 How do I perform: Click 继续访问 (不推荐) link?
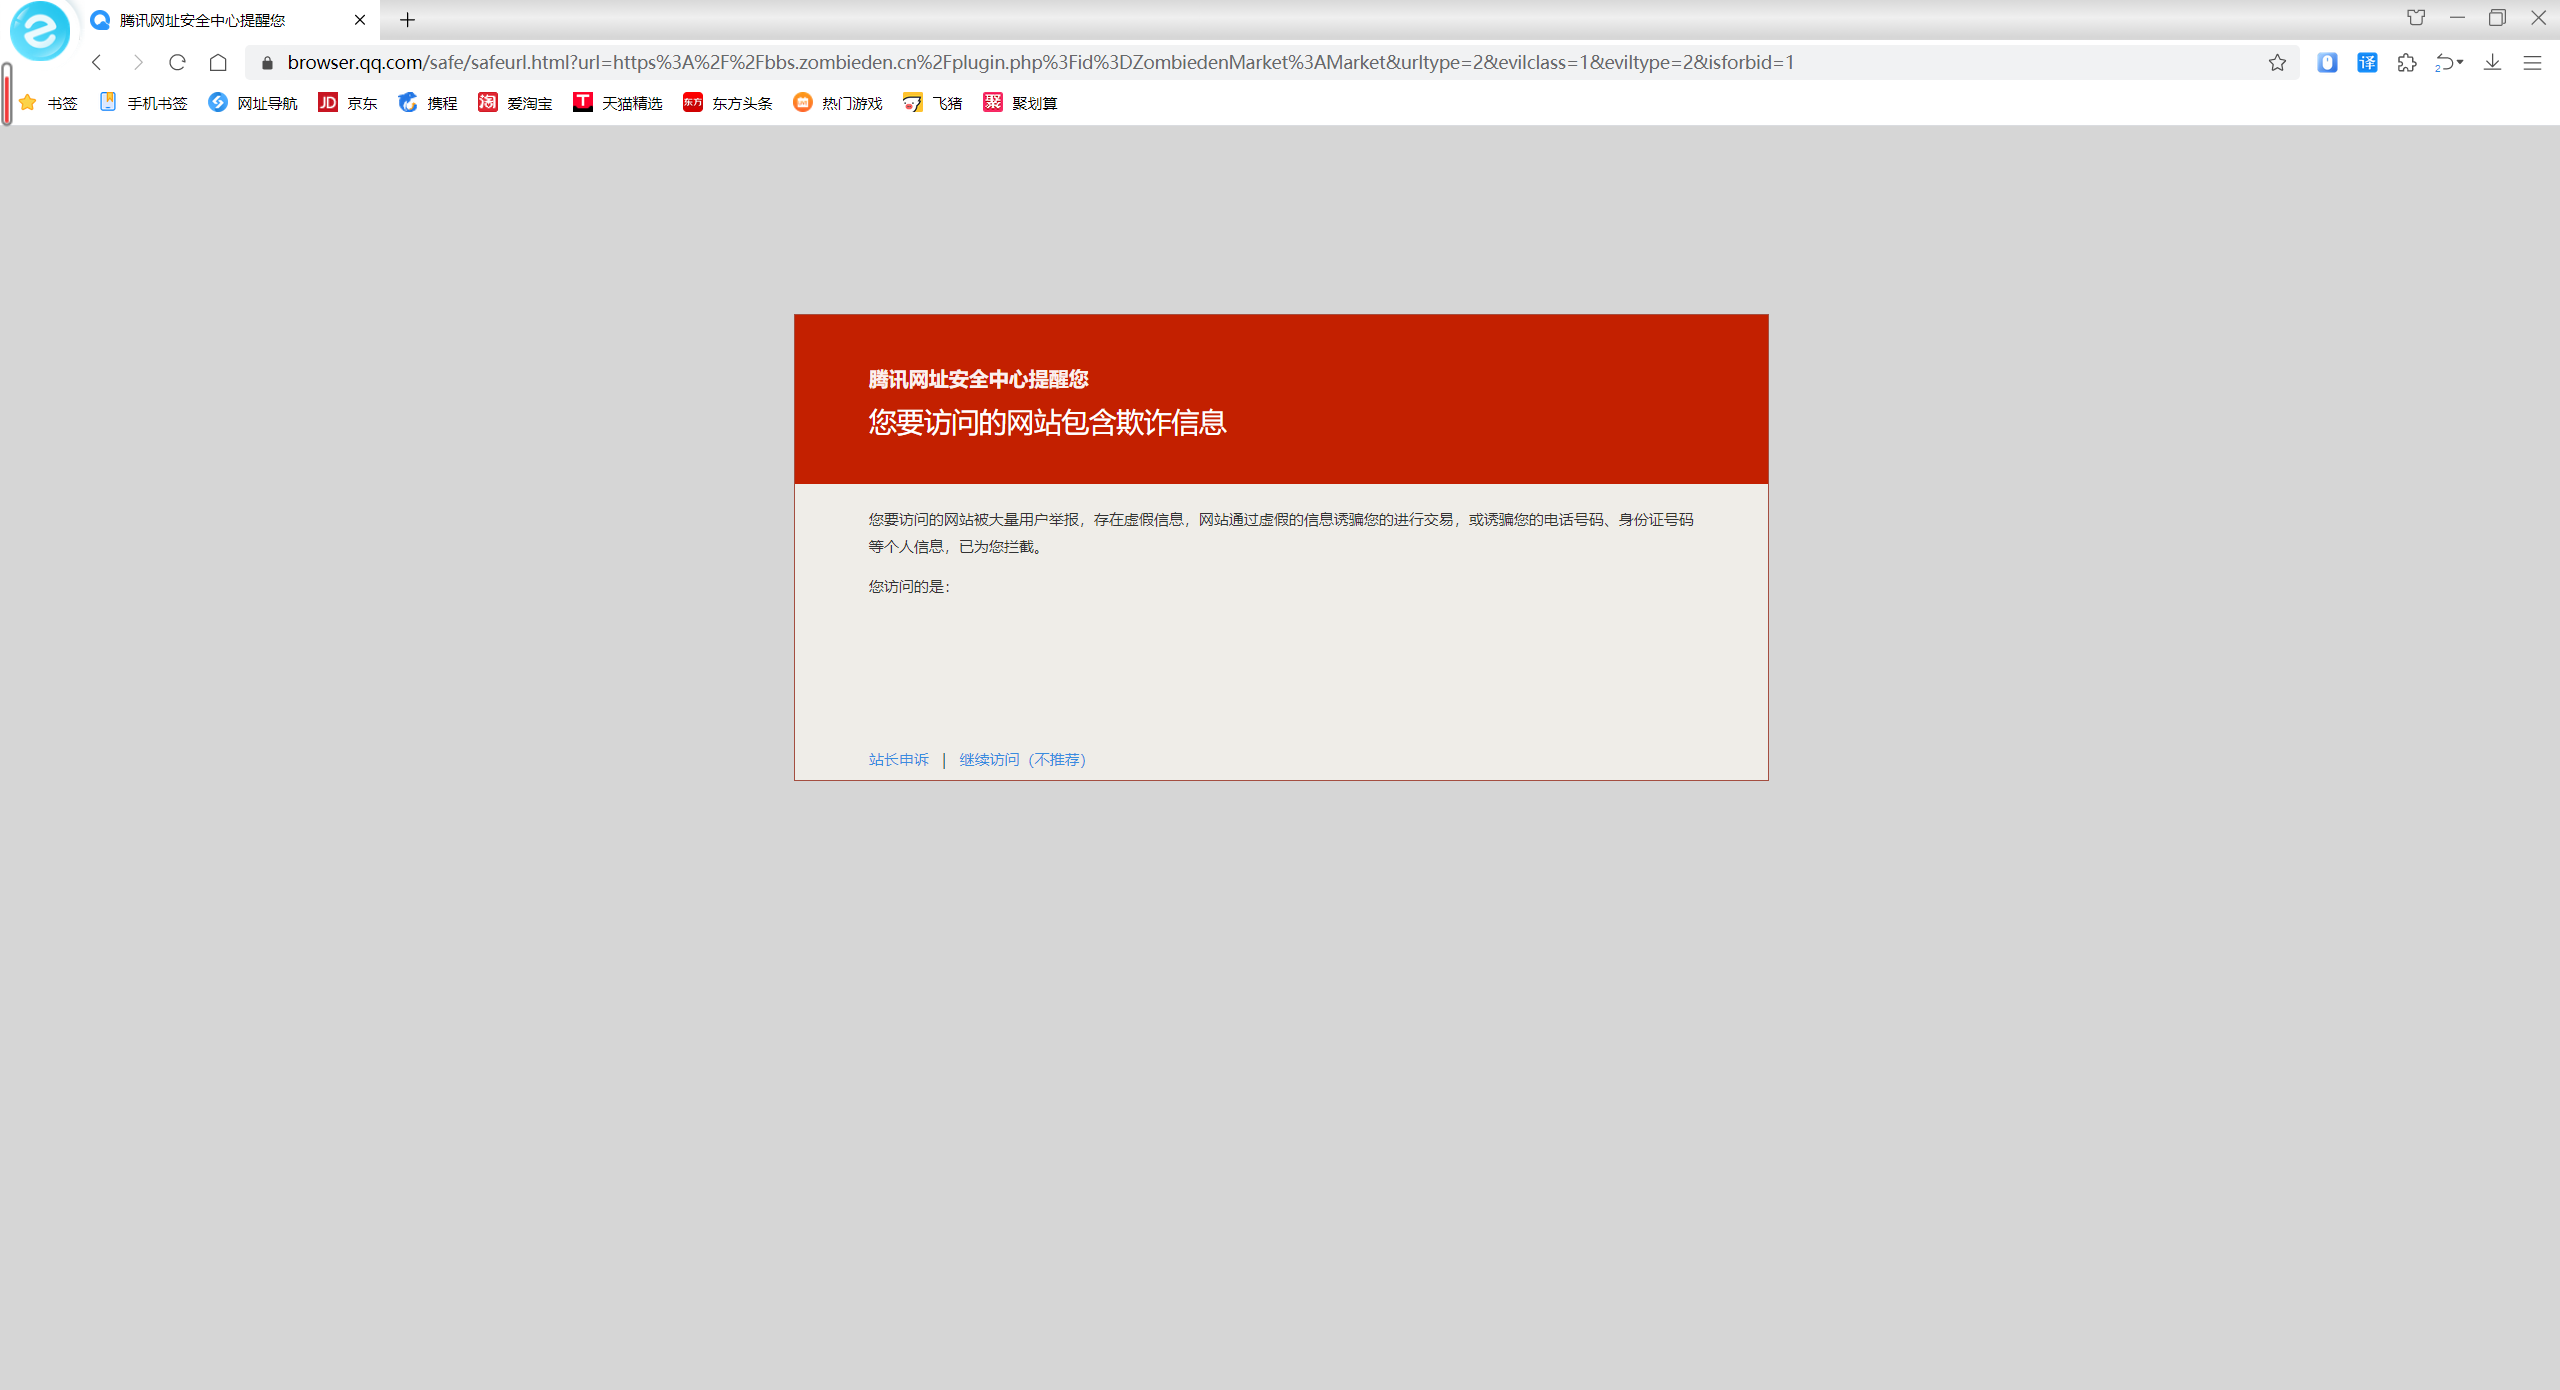[x=1022, y=760]
